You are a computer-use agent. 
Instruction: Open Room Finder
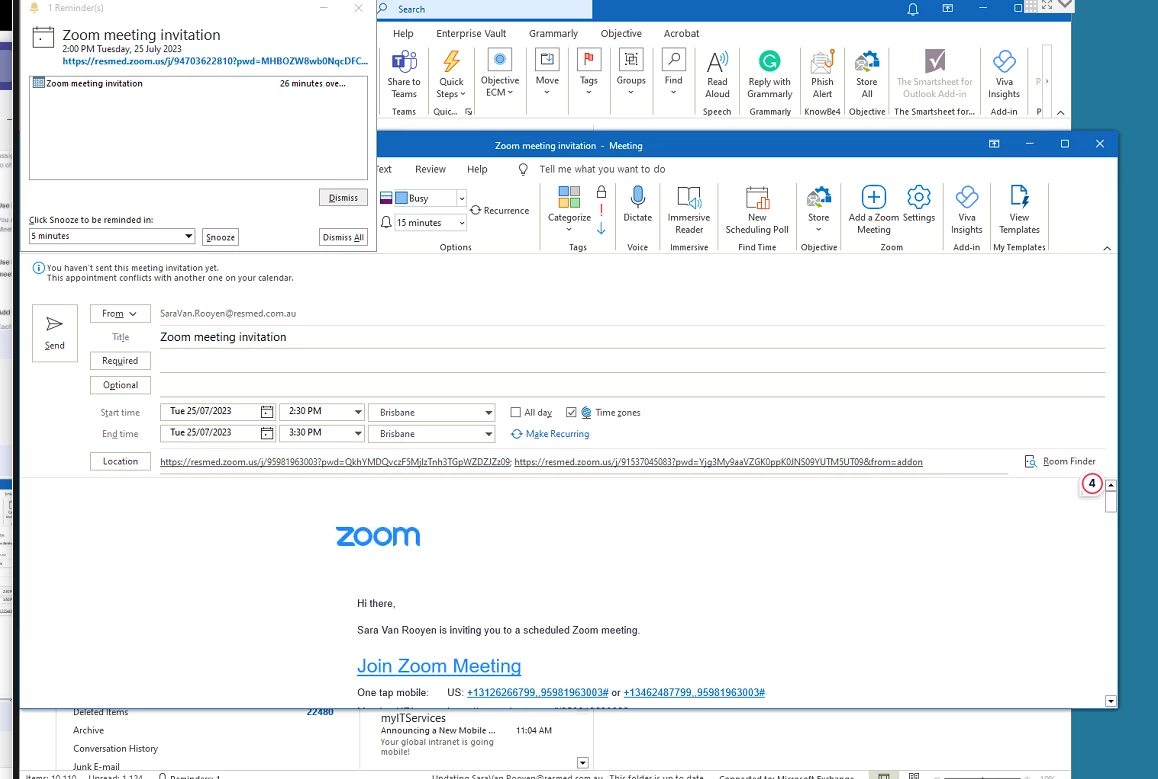click(x=1060, y=461)
